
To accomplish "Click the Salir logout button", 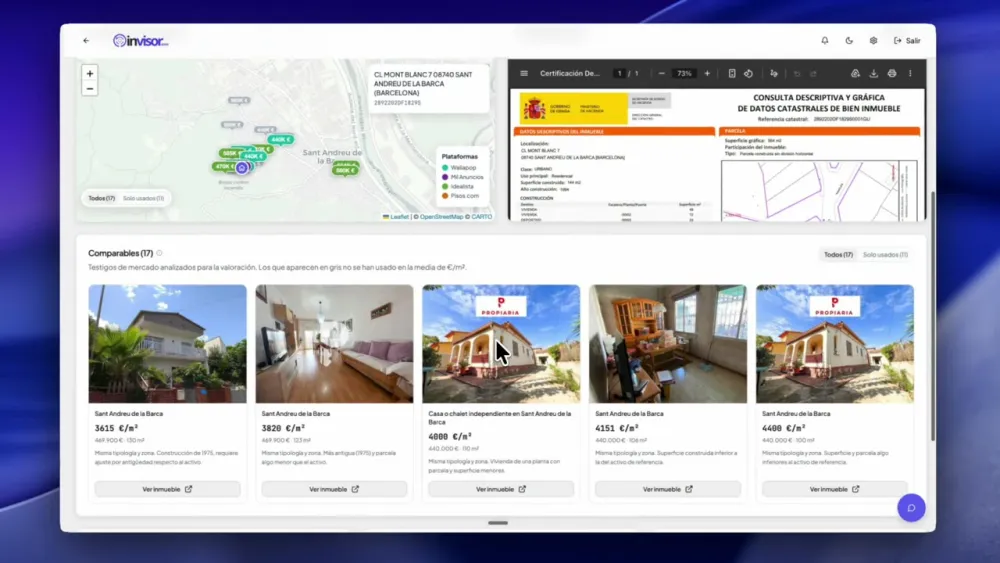I will click(x=907, y=41).
